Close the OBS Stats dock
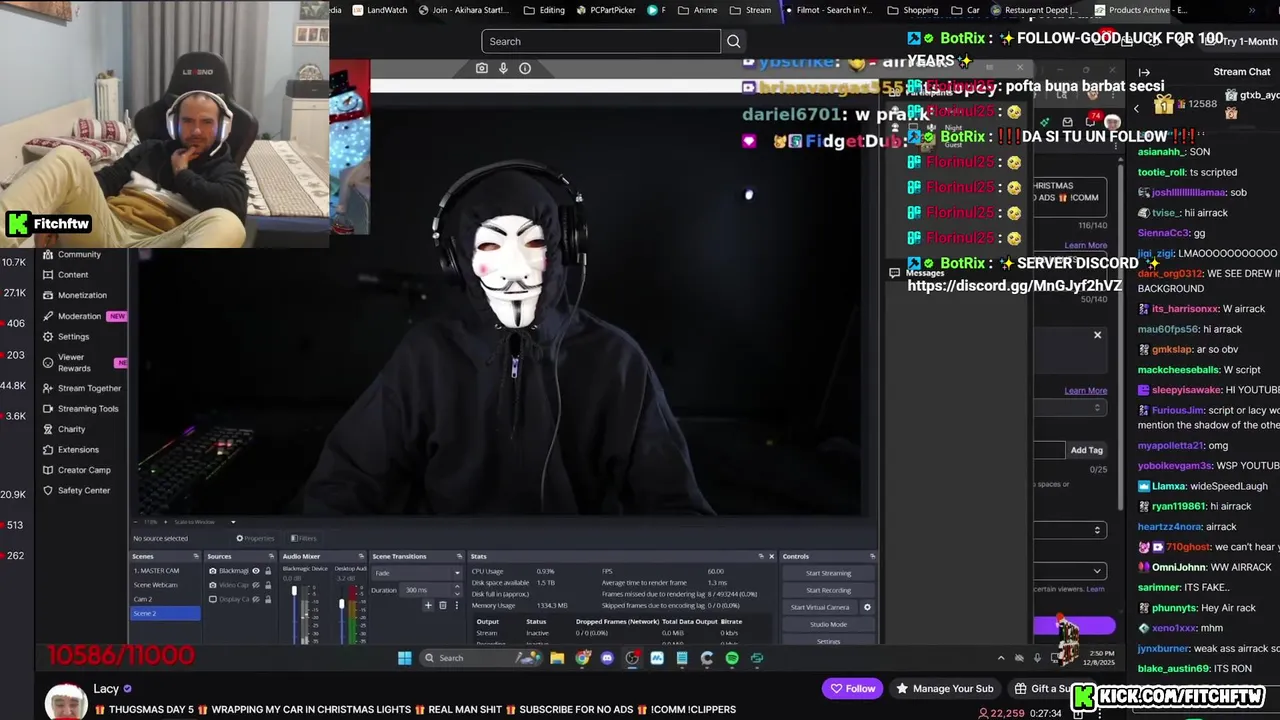Image resolution: width=1280 pixels, height=720 pixels. [x=771, y=556]
